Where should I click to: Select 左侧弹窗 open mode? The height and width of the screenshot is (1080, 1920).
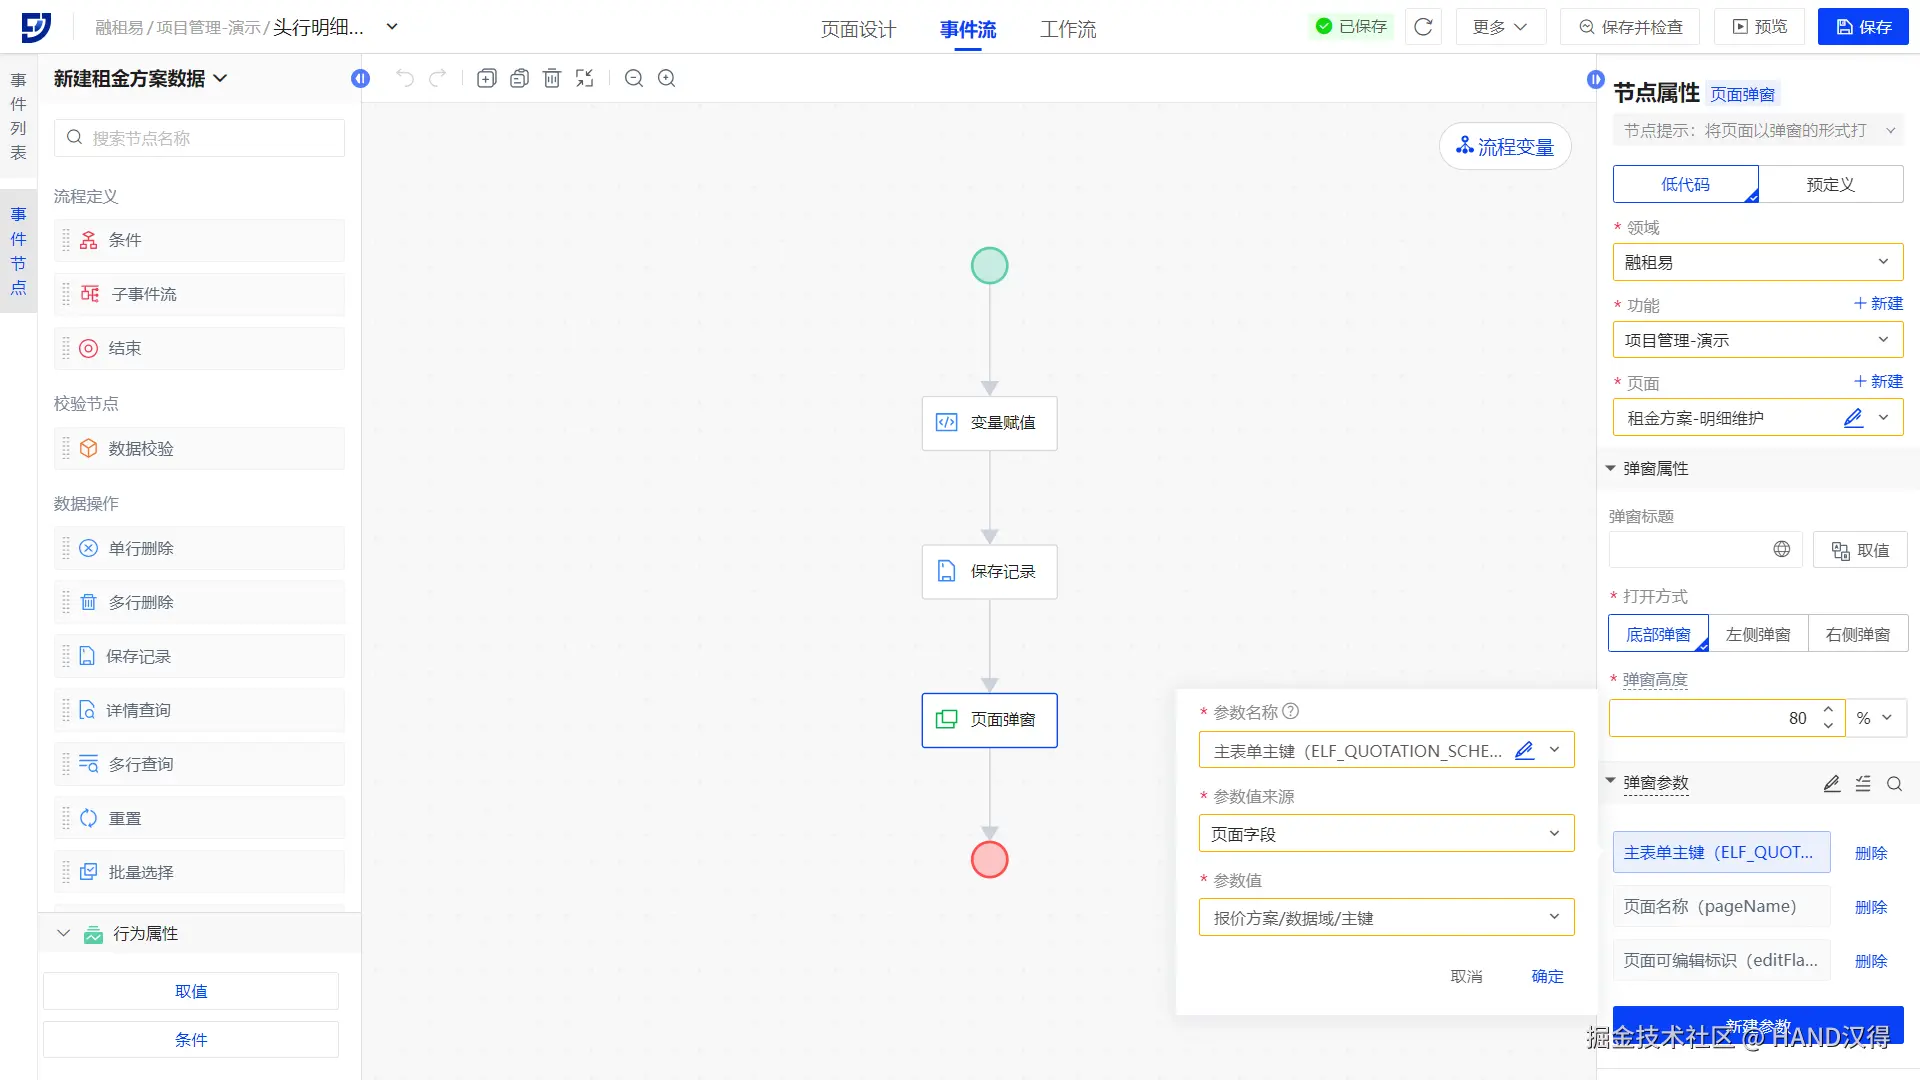coord(1757,634)
